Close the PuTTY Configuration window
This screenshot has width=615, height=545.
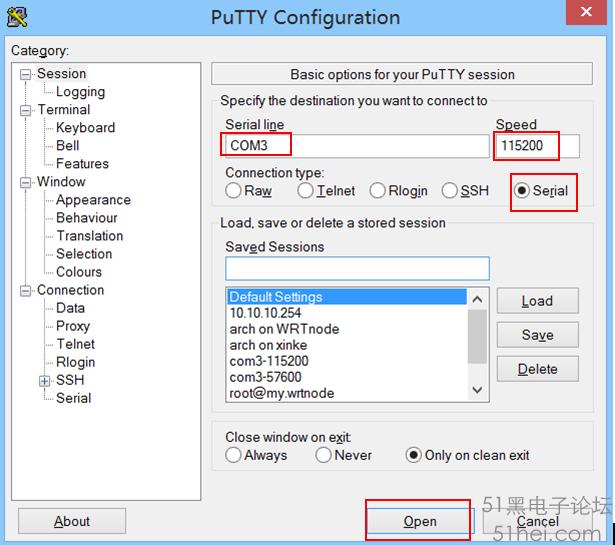pyautogui.click(x=586, y=12)
